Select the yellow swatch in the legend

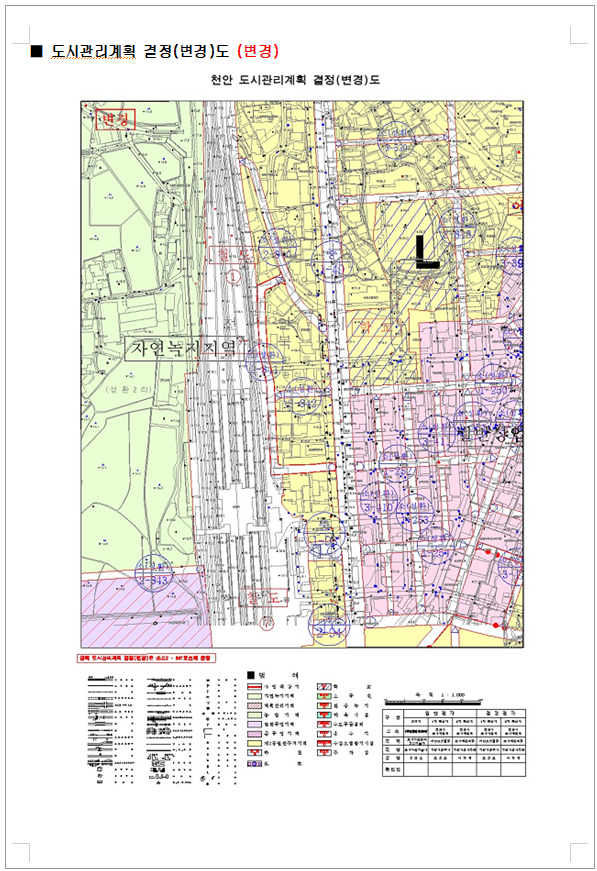click(254, 743)
